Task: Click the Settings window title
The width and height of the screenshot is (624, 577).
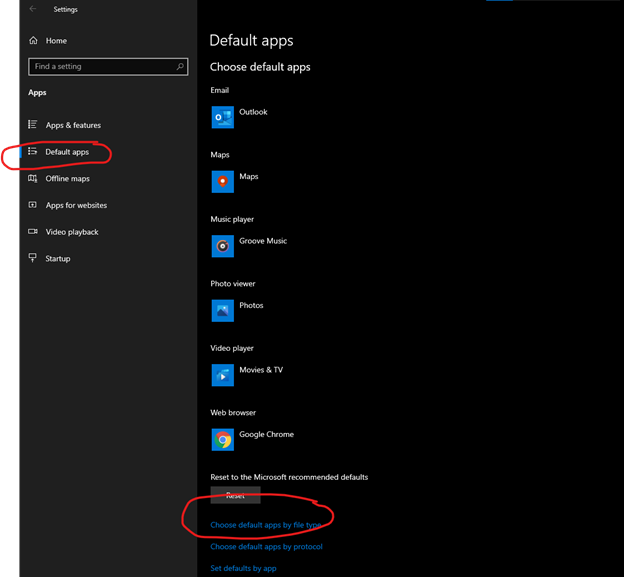Action: [66, 9]
